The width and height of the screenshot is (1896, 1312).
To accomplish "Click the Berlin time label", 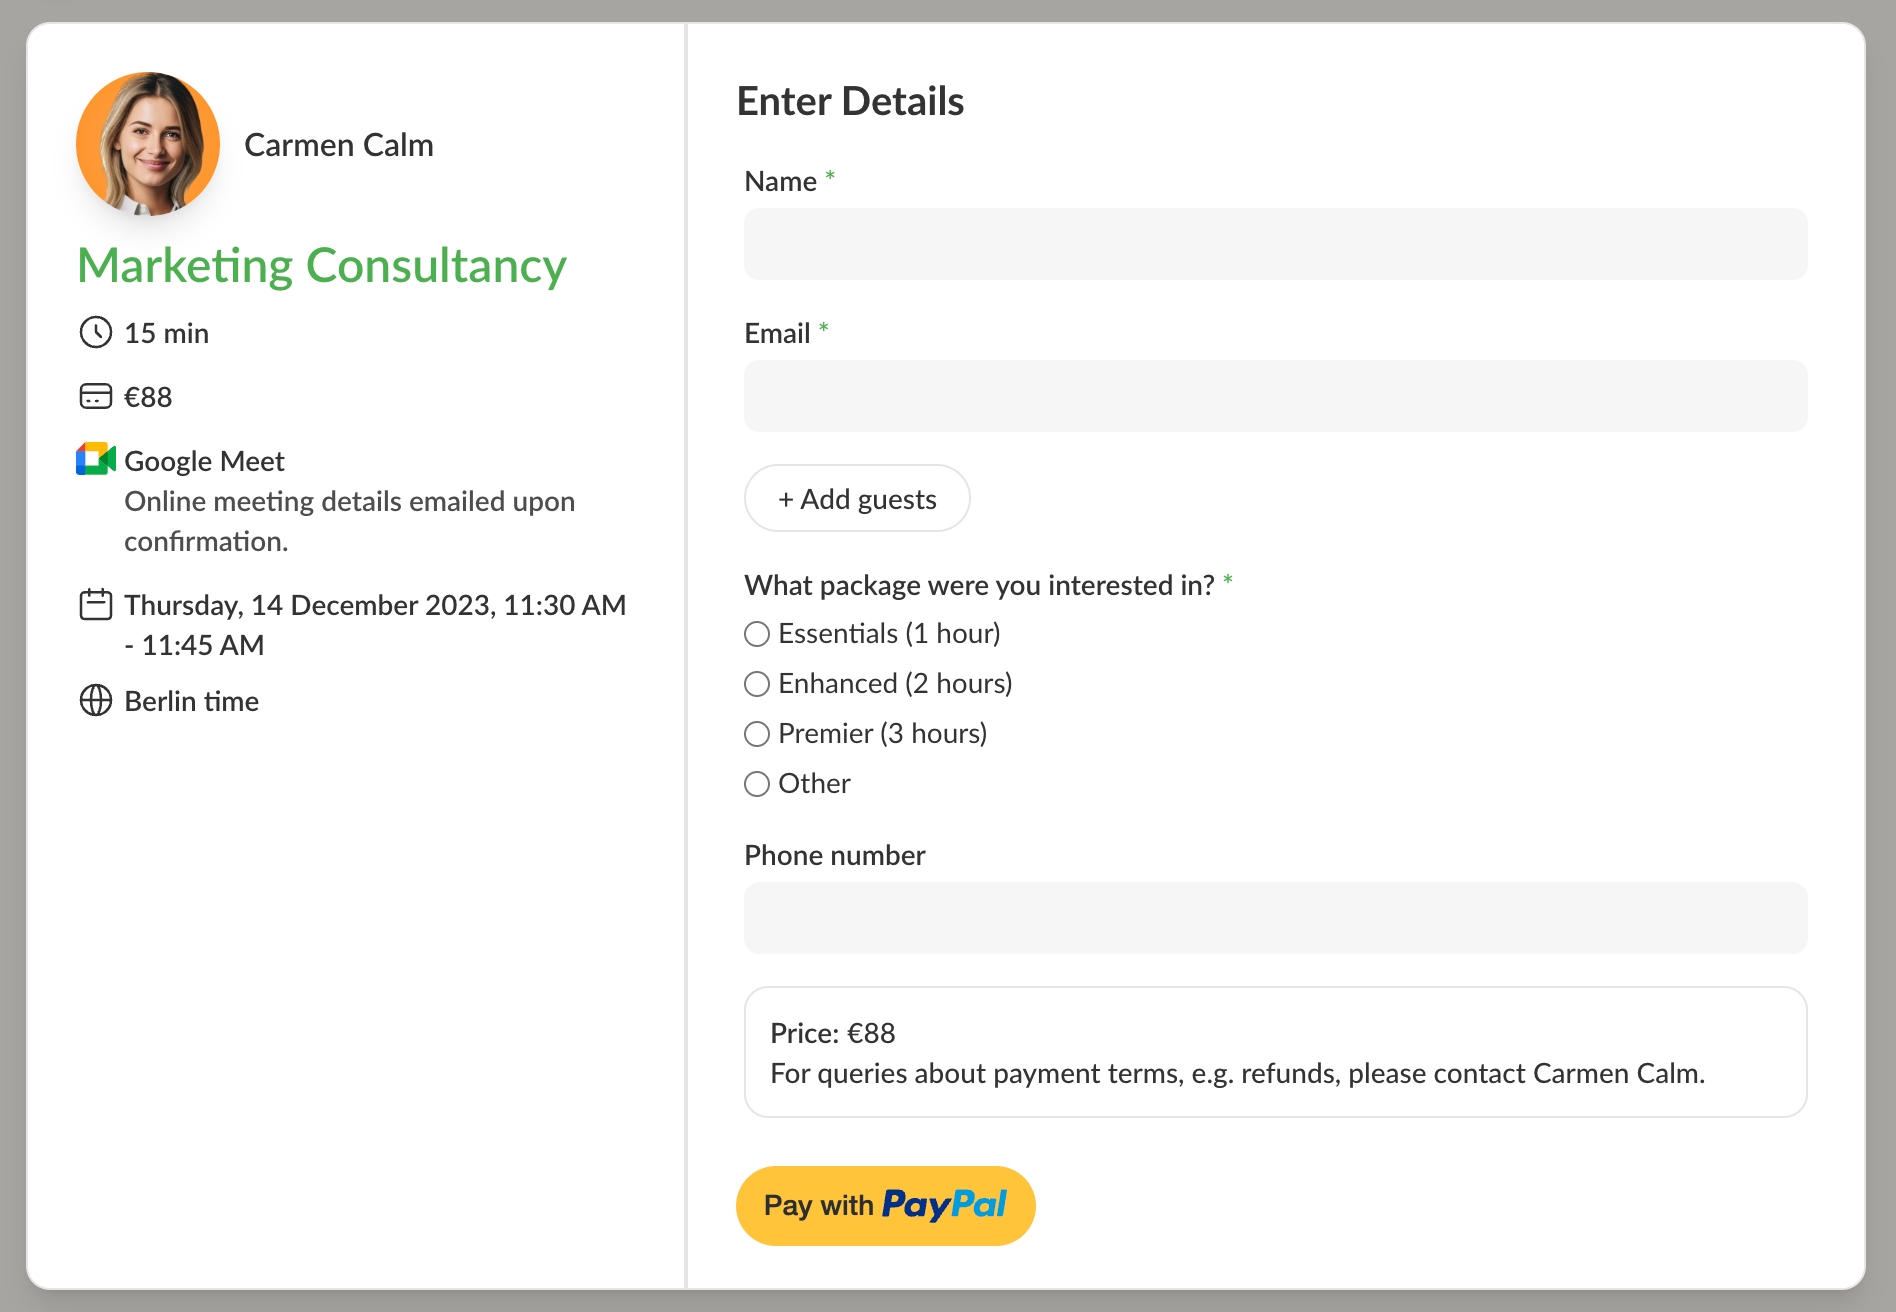I will pos(191,701).
